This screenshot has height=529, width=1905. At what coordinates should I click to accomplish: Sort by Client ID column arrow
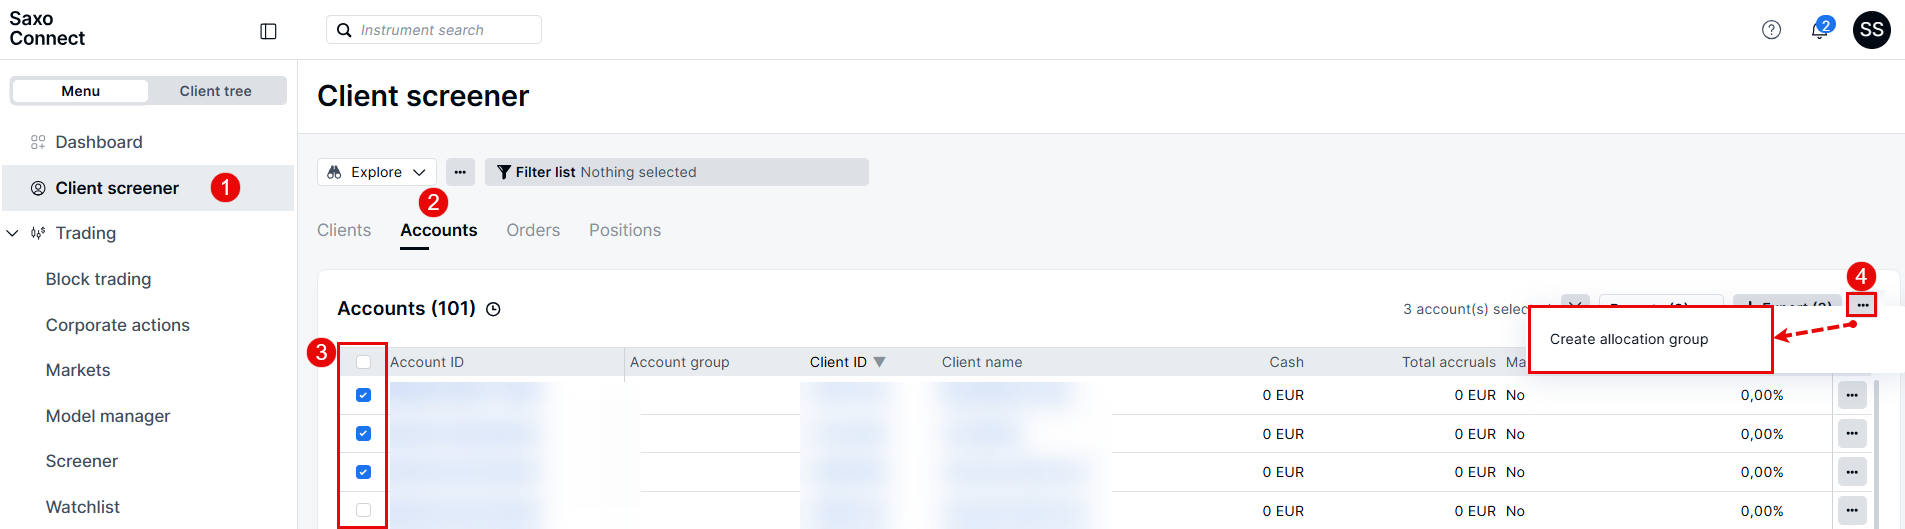tap(879, 362)
